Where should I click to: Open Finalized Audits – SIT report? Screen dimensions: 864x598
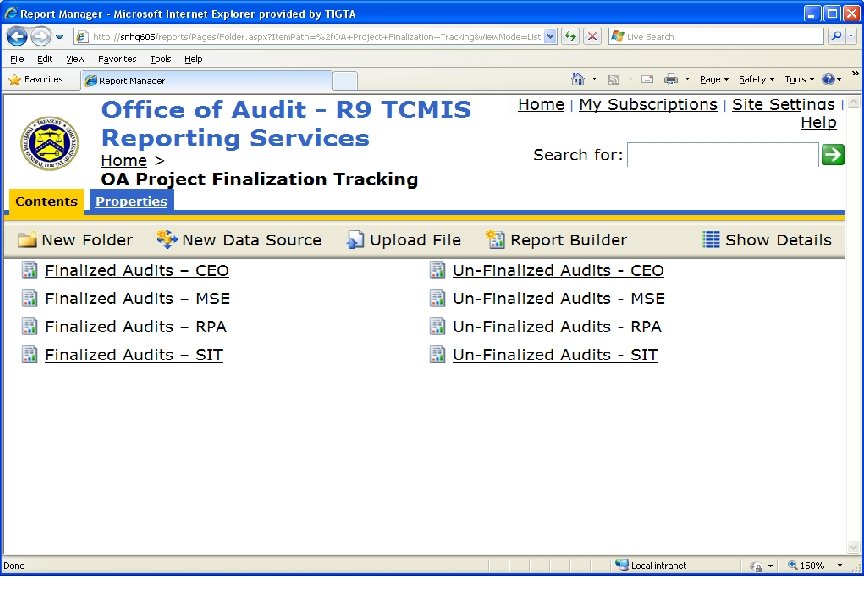pyautogui.click(x=134, y=355)
